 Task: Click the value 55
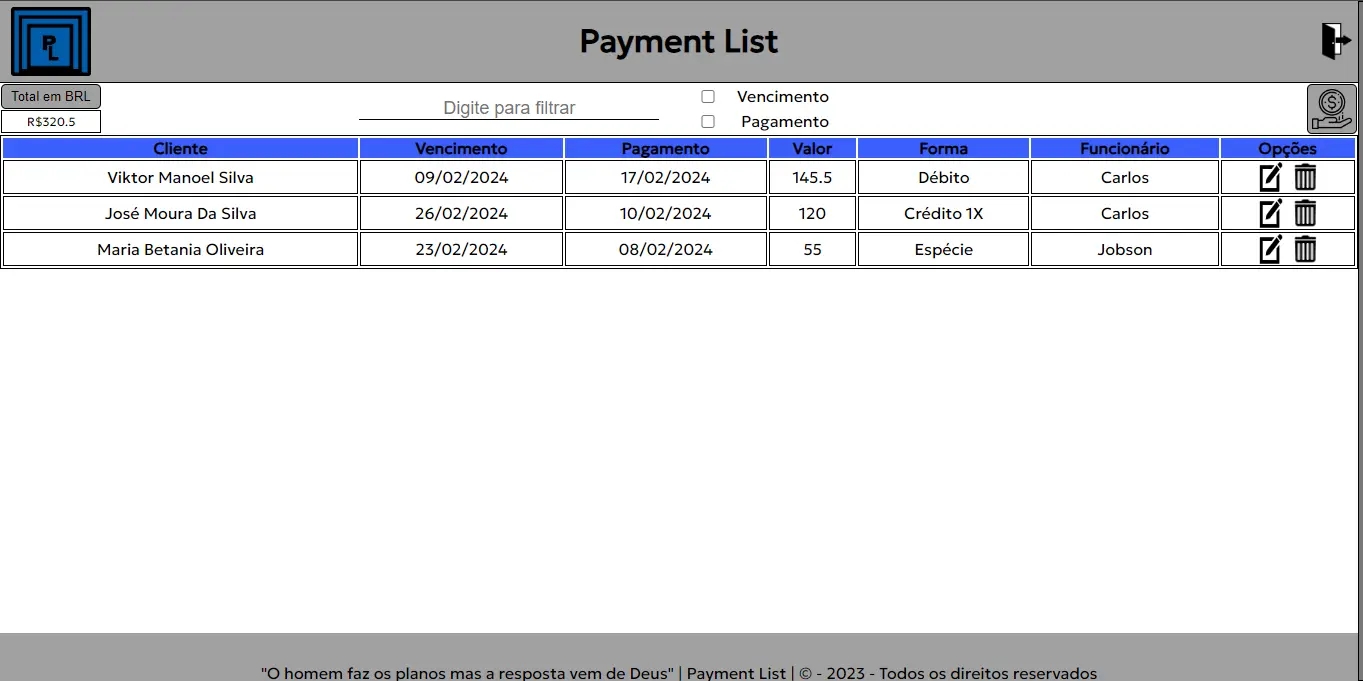tap(812, 250)
